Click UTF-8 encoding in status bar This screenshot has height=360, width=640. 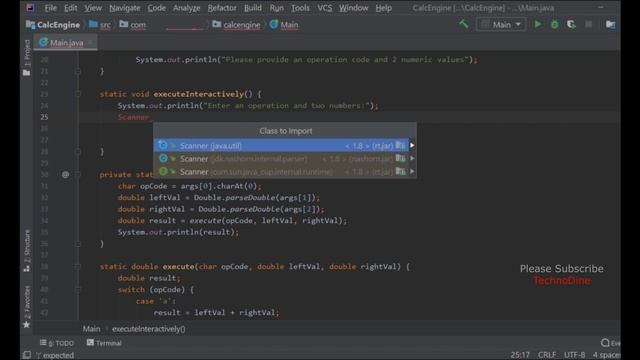pyautogui.click(x=574, y=355)
